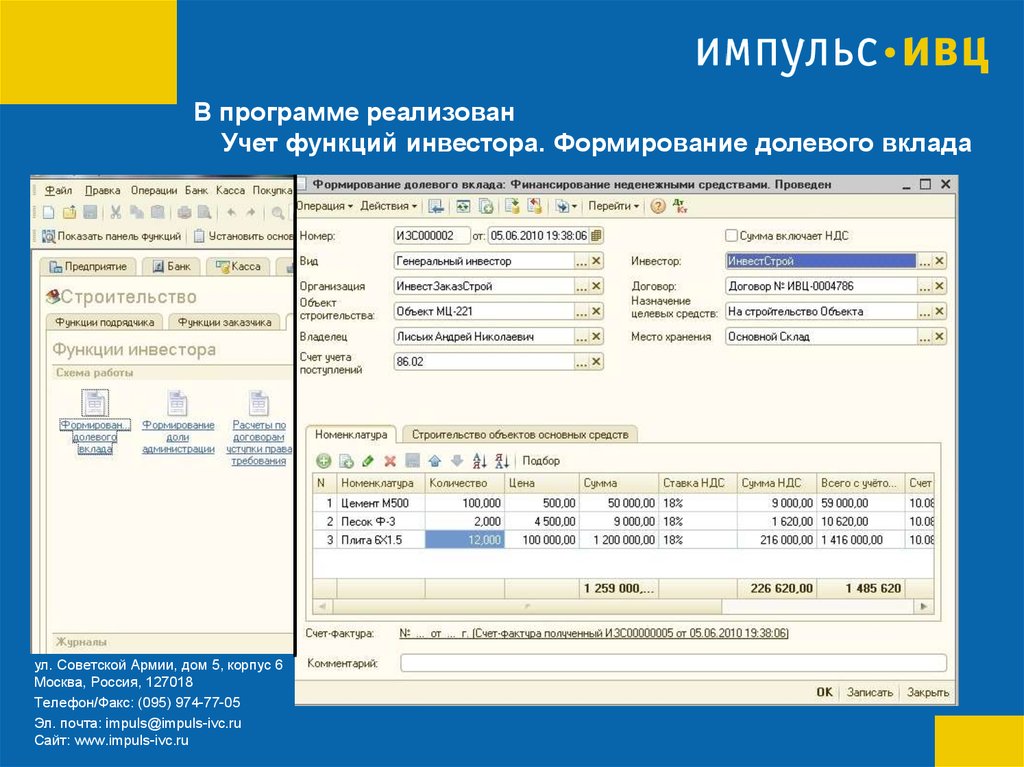Switch to the Номенклатура tab
1024x767 pixels.
(351, 434)
